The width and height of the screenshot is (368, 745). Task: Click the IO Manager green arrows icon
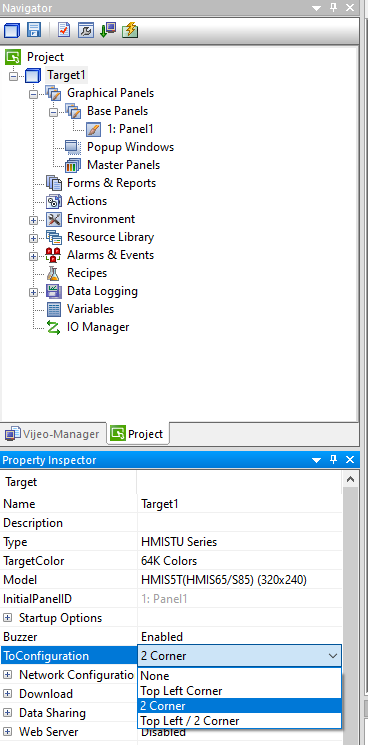(x=53, y=327)
